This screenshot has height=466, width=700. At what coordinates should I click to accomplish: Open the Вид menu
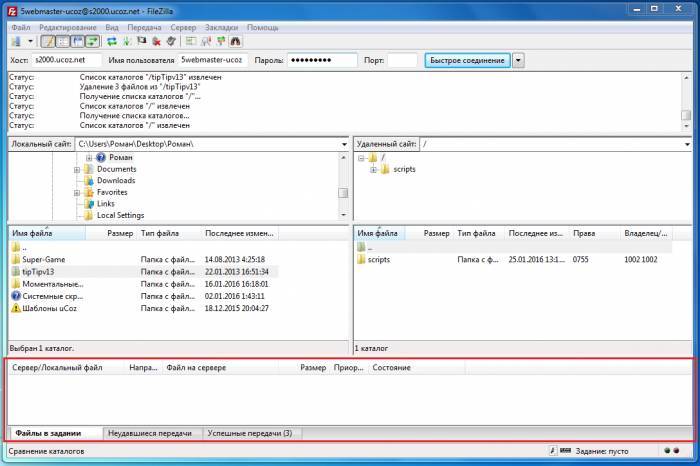(112, 28)
